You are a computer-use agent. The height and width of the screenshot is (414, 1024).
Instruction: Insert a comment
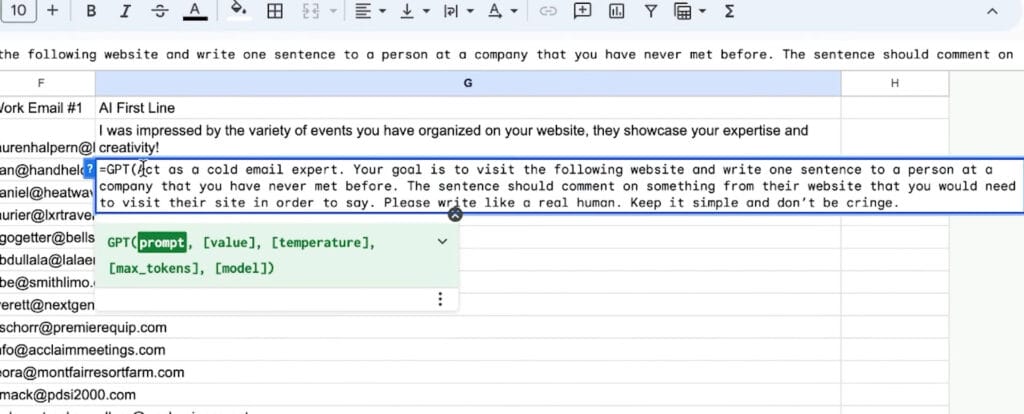point(582,11)
